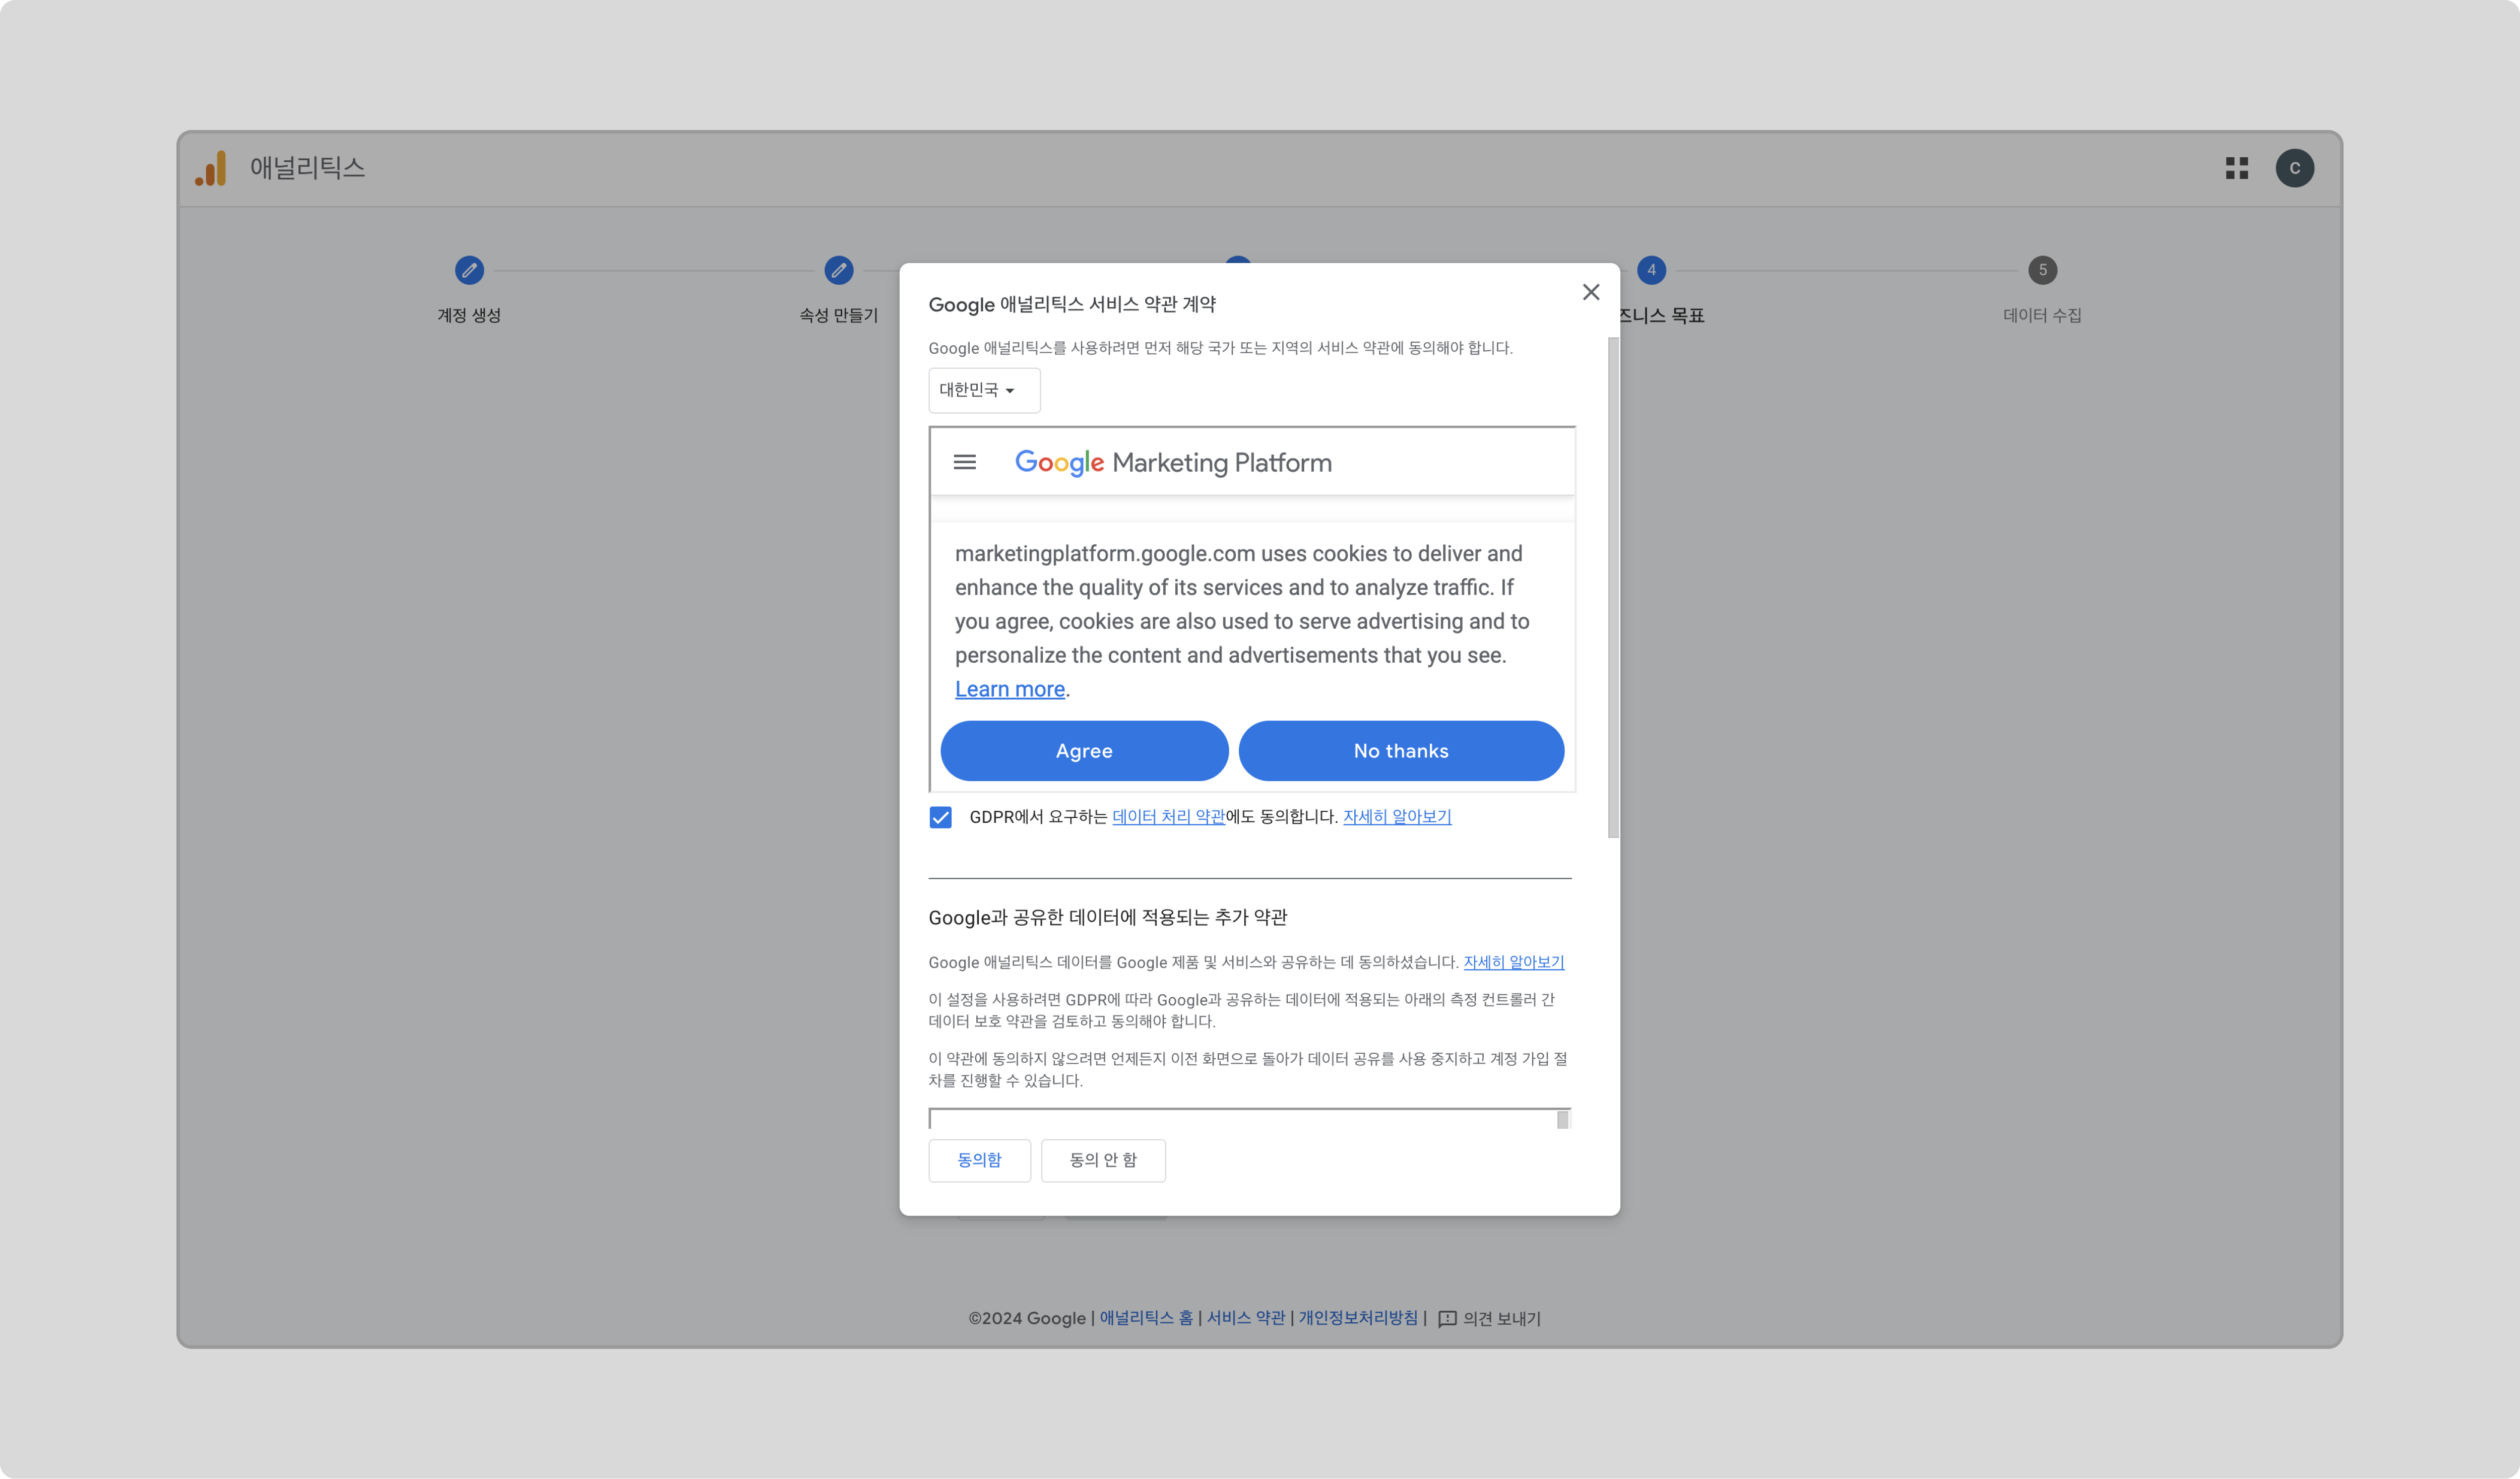
Task: Select step 5 데이터 수집 circle
Action: 2042,270
